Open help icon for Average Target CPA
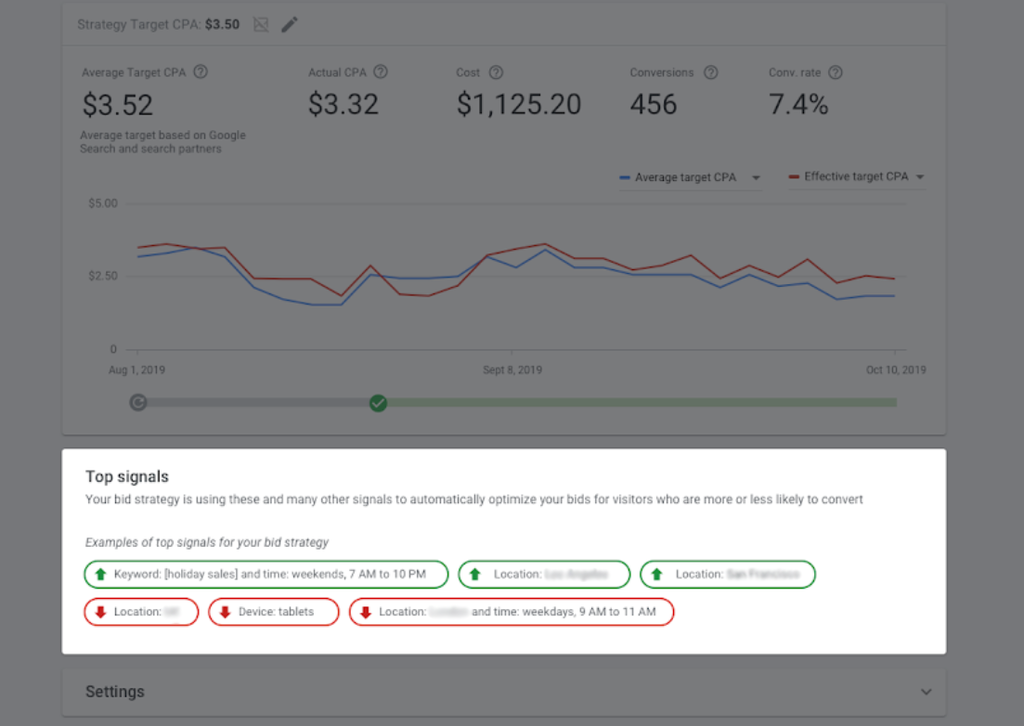Viewport: 1024px width, 726px height. 200,72
